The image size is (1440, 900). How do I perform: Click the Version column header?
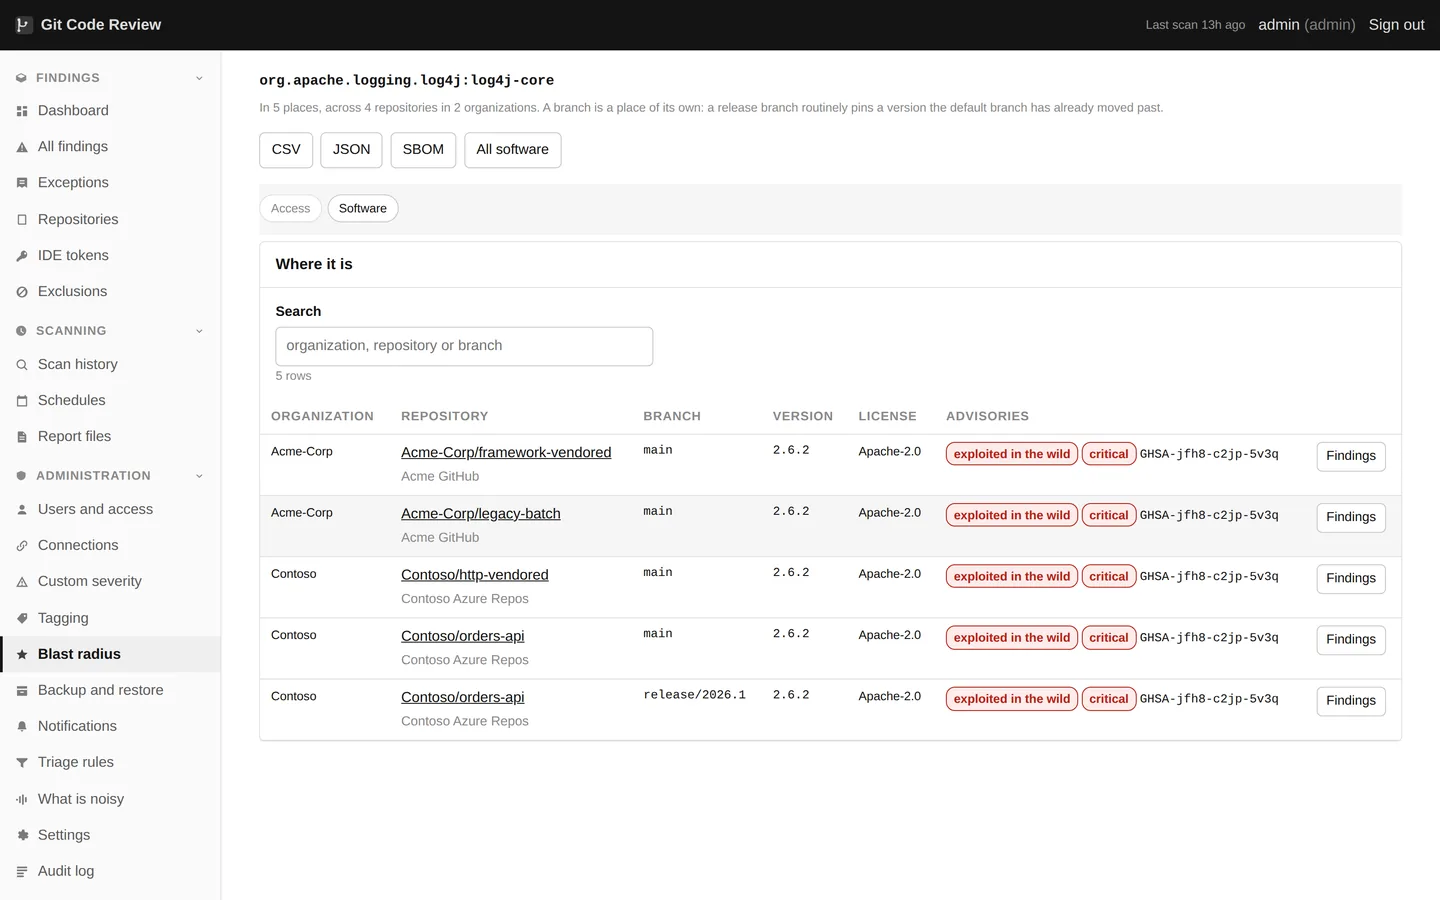click(803, 416)
